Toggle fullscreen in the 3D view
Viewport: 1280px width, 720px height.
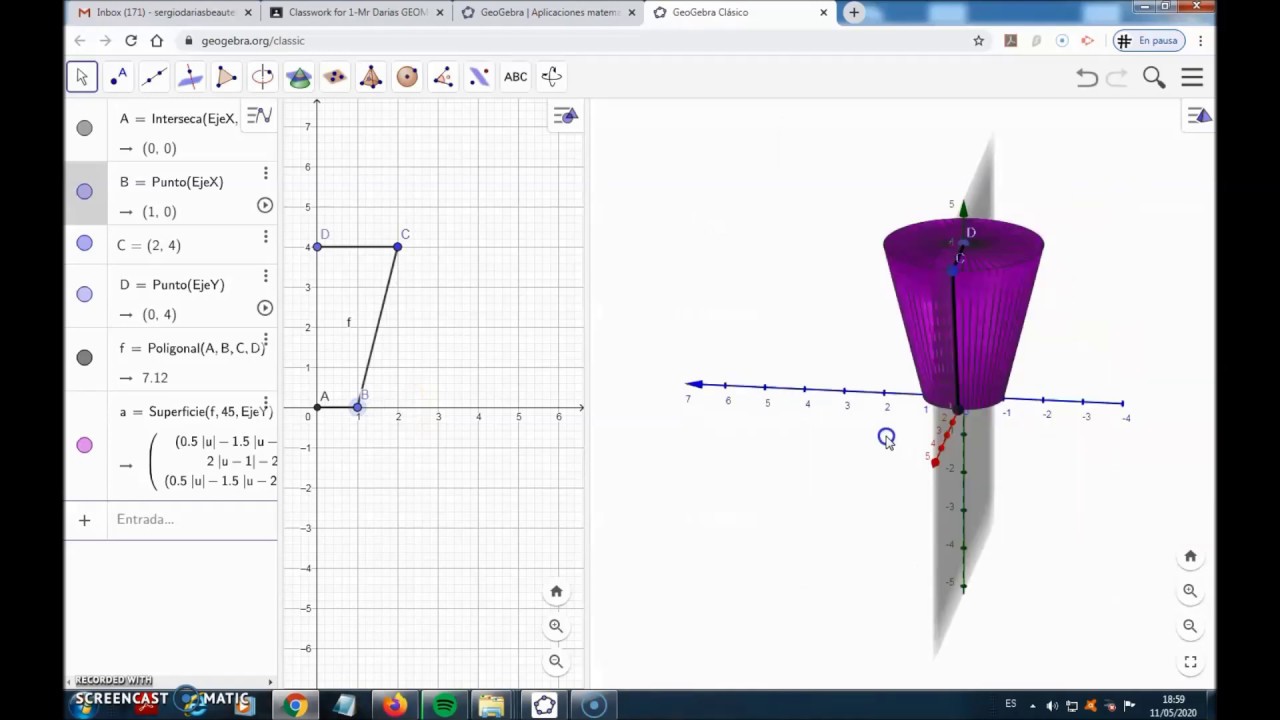click(1190, 662)
